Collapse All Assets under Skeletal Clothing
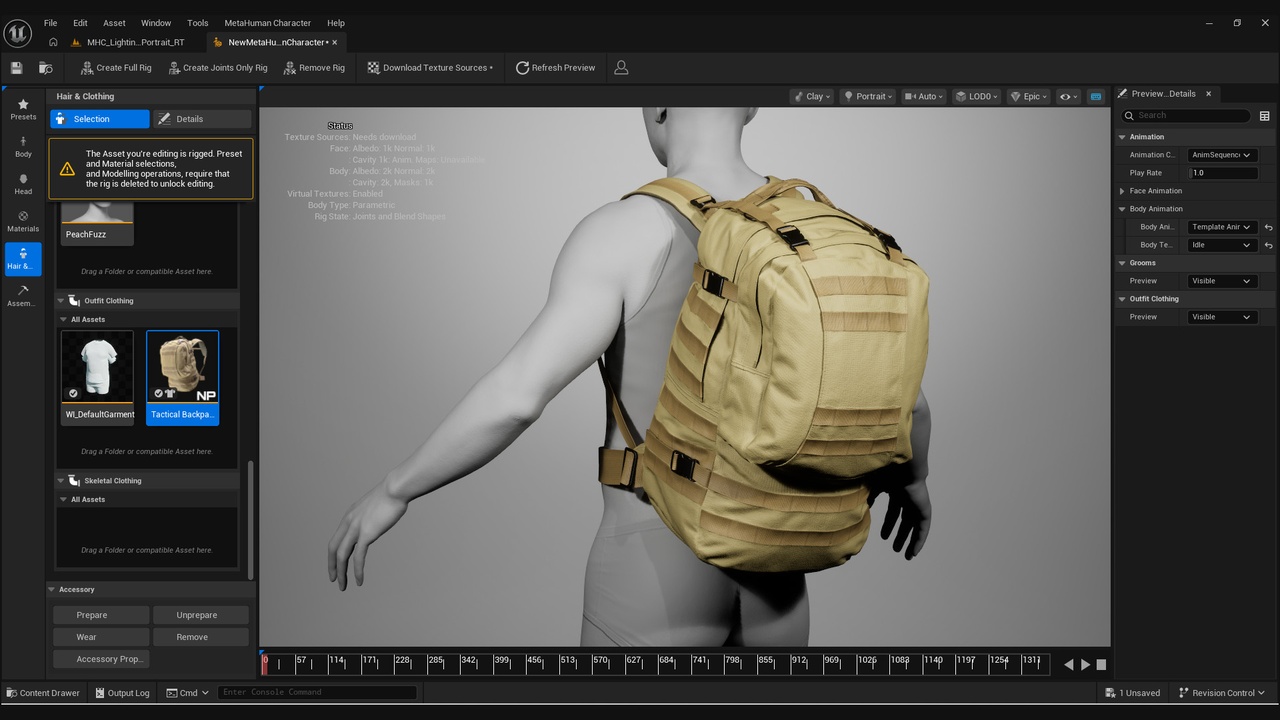Viewport: 1280px width, 720px height. 63,500
